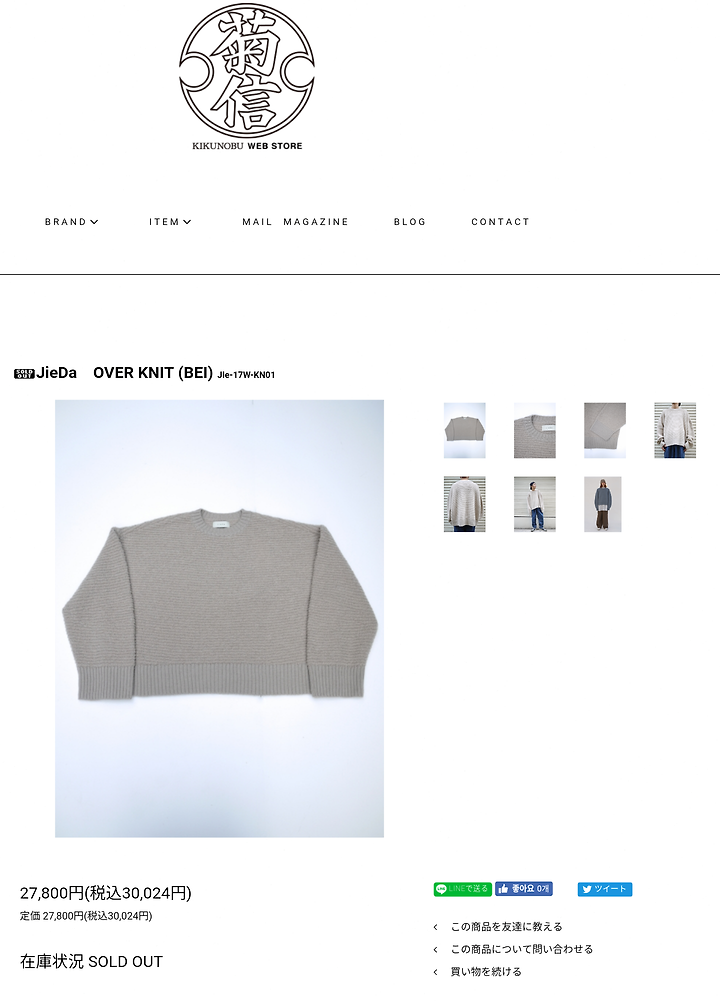
Task: Select the model back view thumbnail
Action: (x=465, y=504)
